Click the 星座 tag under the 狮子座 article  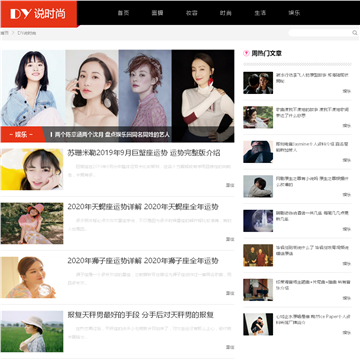[230, 293]
